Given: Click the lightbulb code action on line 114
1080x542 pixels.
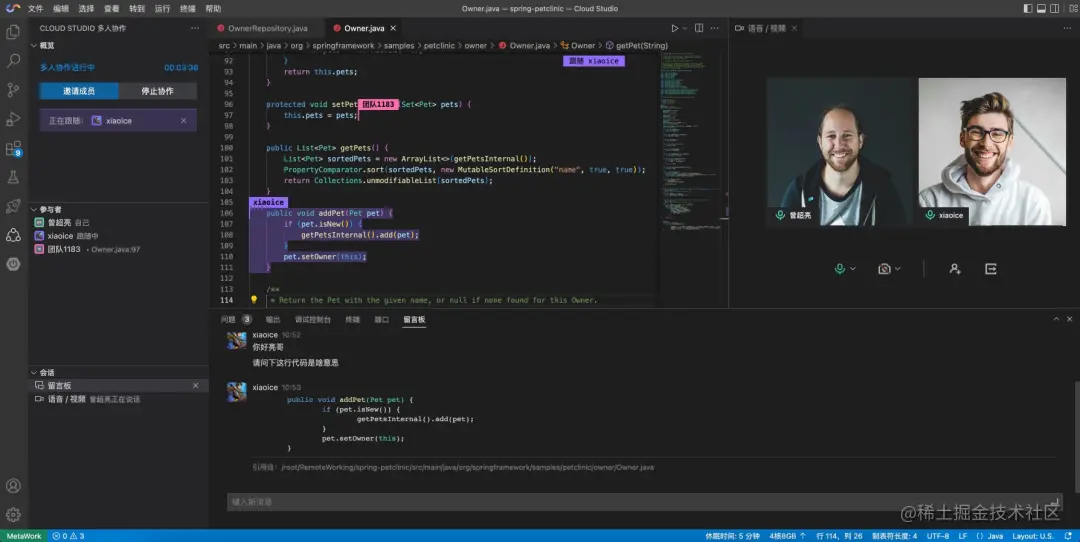Looking at the screenshot, I should coord(253,300).
